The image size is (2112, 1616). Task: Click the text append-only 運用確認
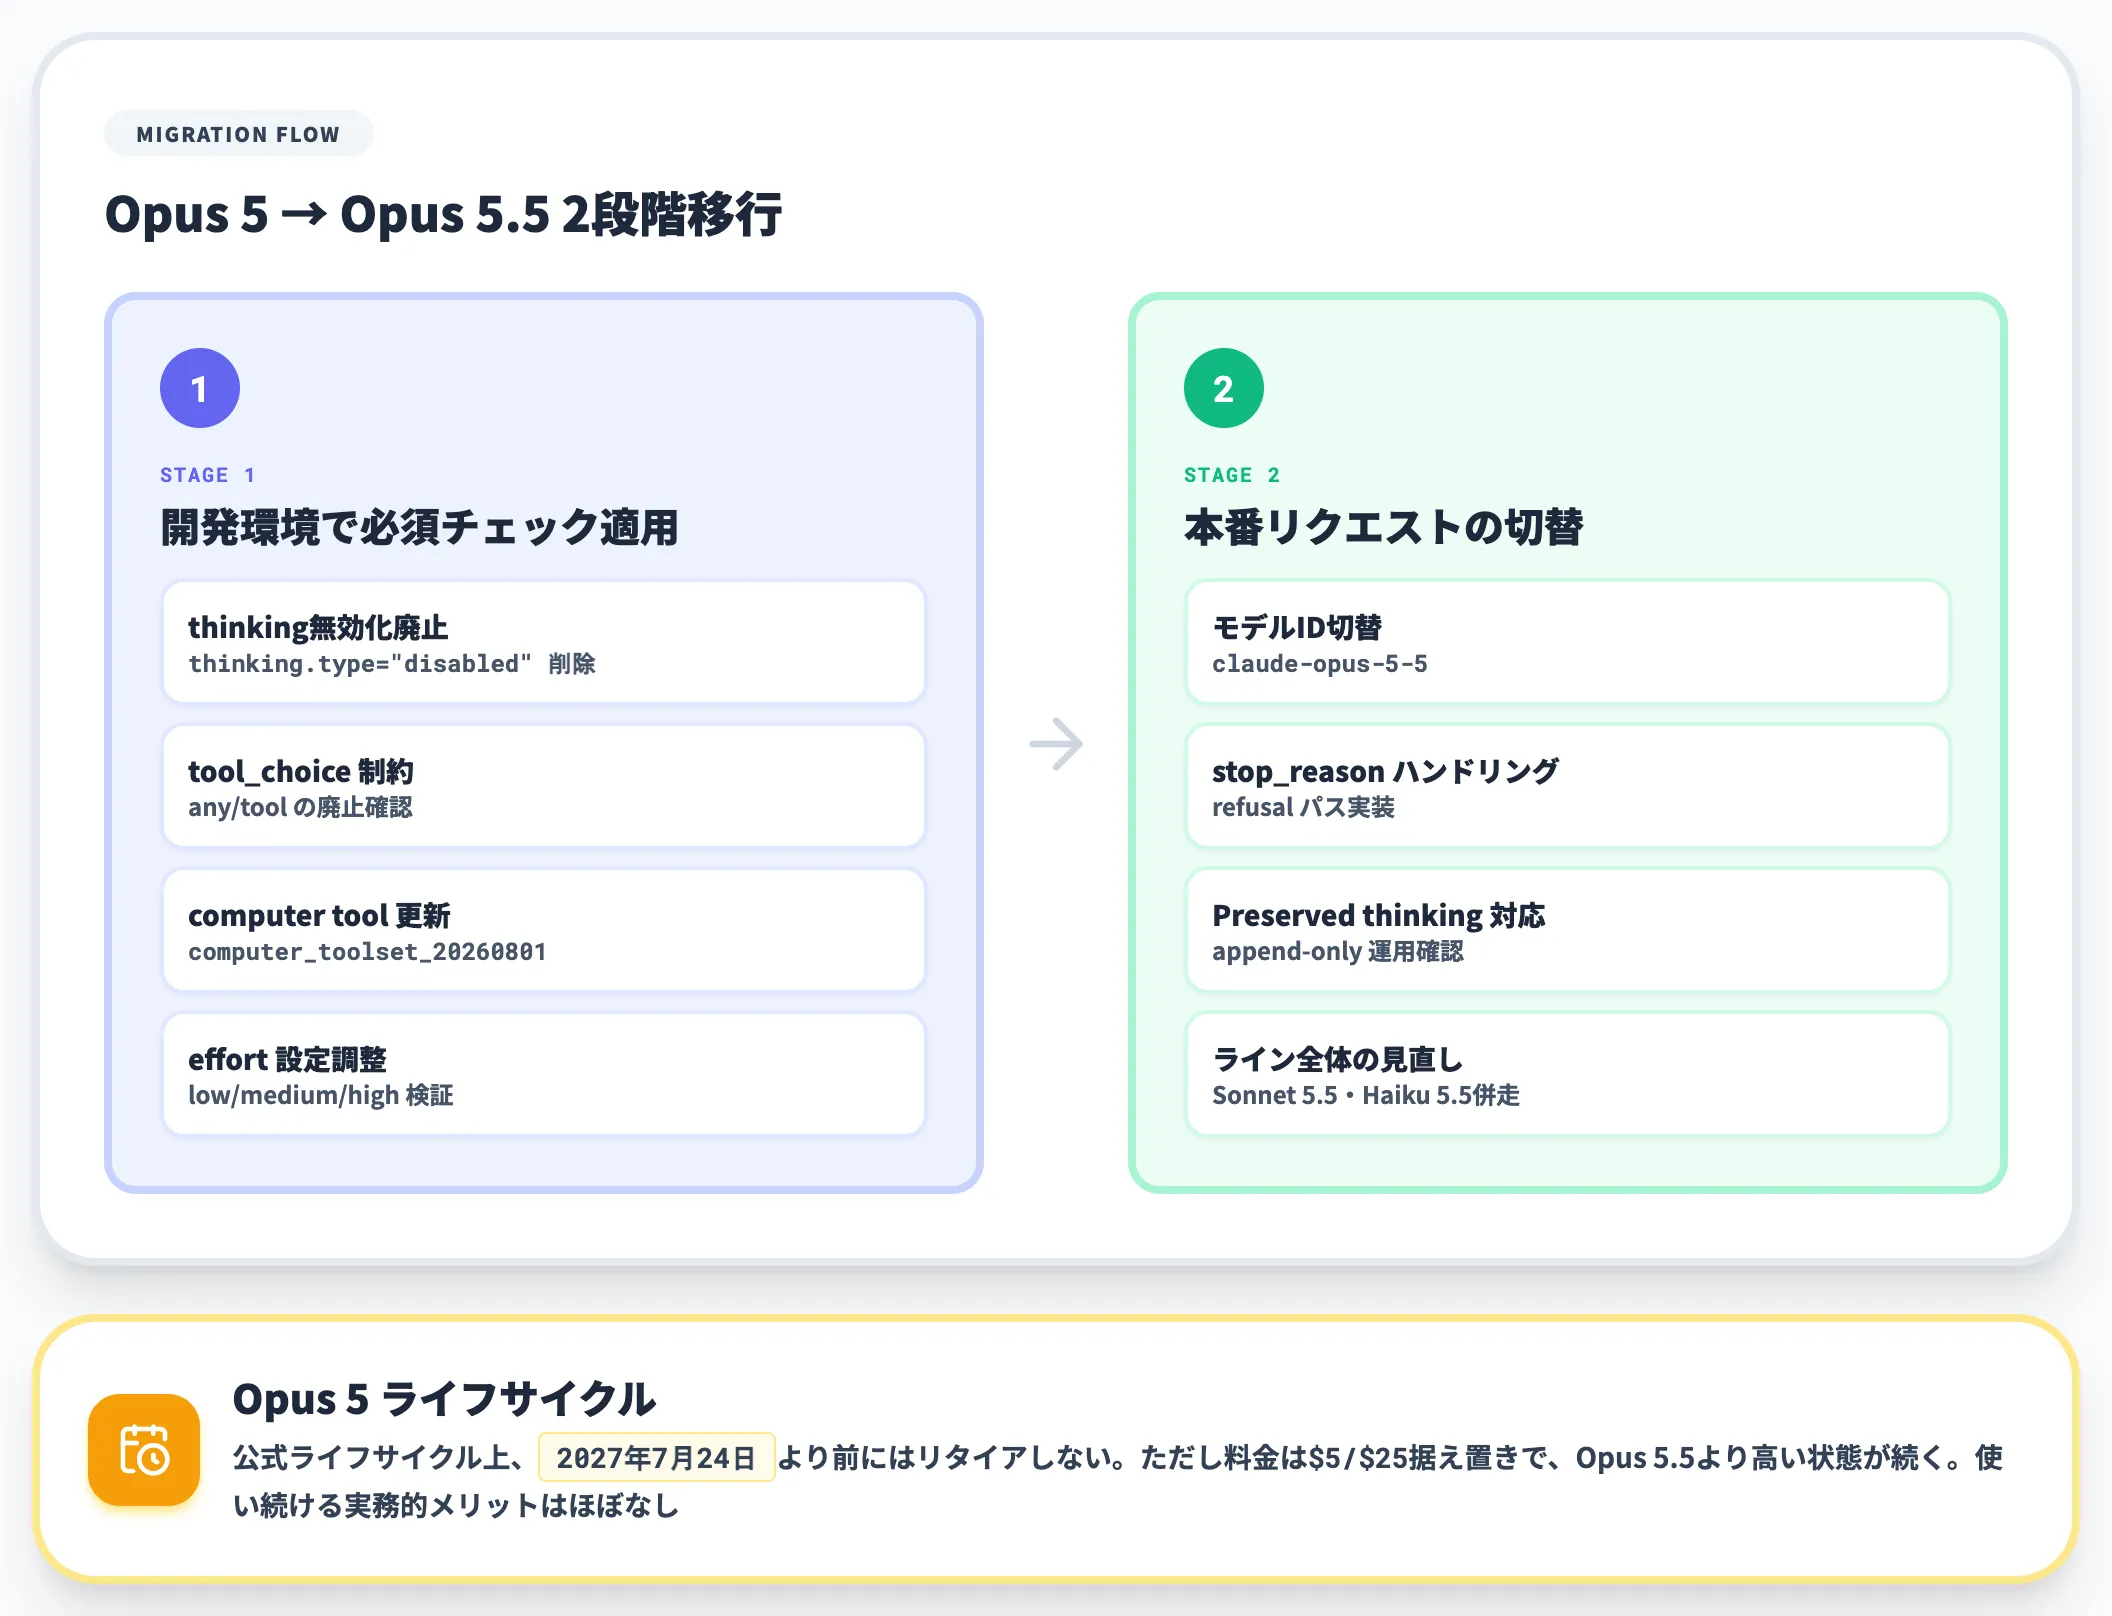[1338, 951]
